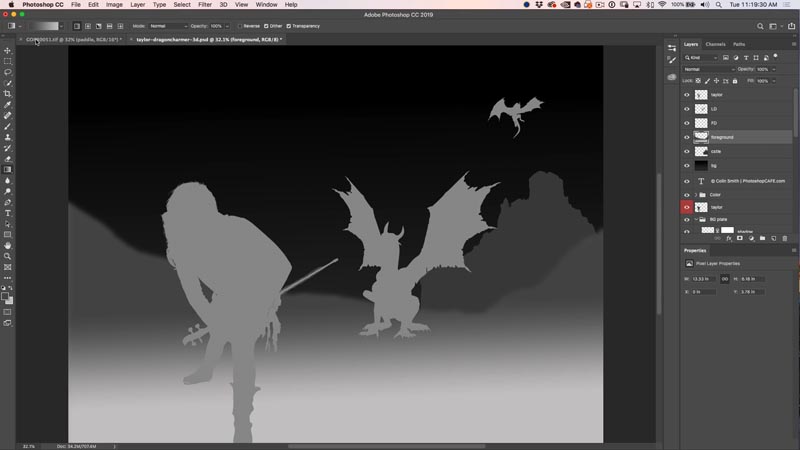Click the Reflected Gradient style button
Image resolution: width=800 pixels, height=450 pixels.
109,26
